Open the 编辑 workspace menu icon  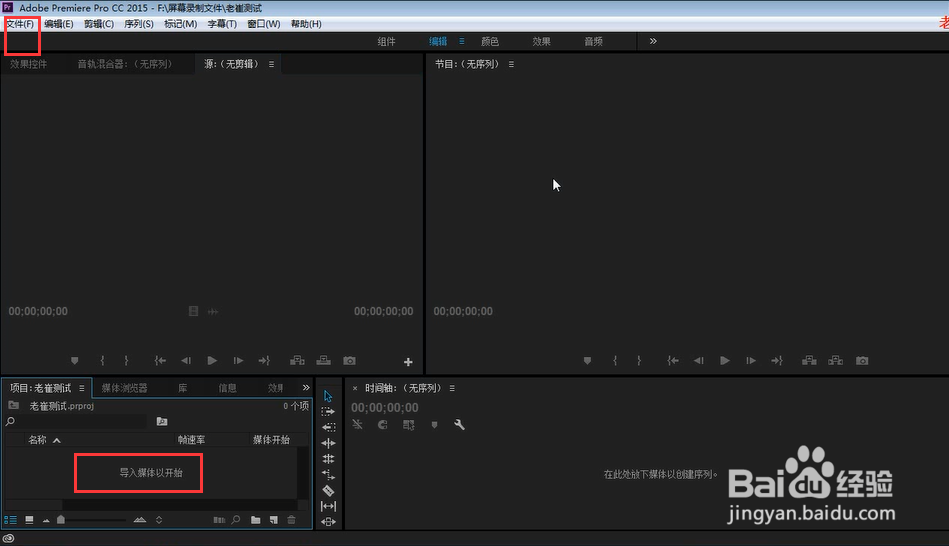(x=462, y=41)
